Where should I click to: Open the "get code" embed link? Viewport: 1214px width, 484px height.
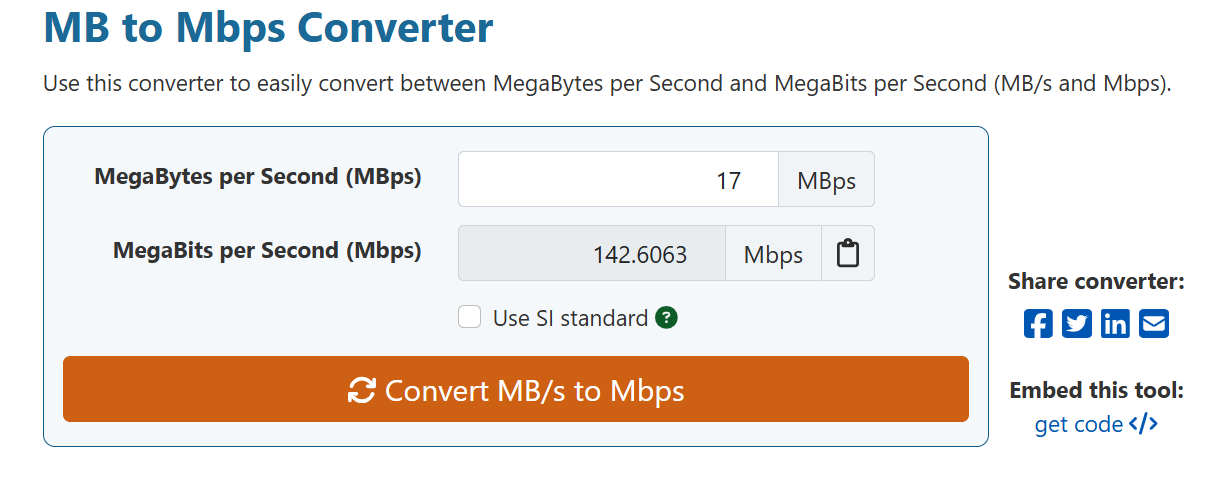point(1079,424)
